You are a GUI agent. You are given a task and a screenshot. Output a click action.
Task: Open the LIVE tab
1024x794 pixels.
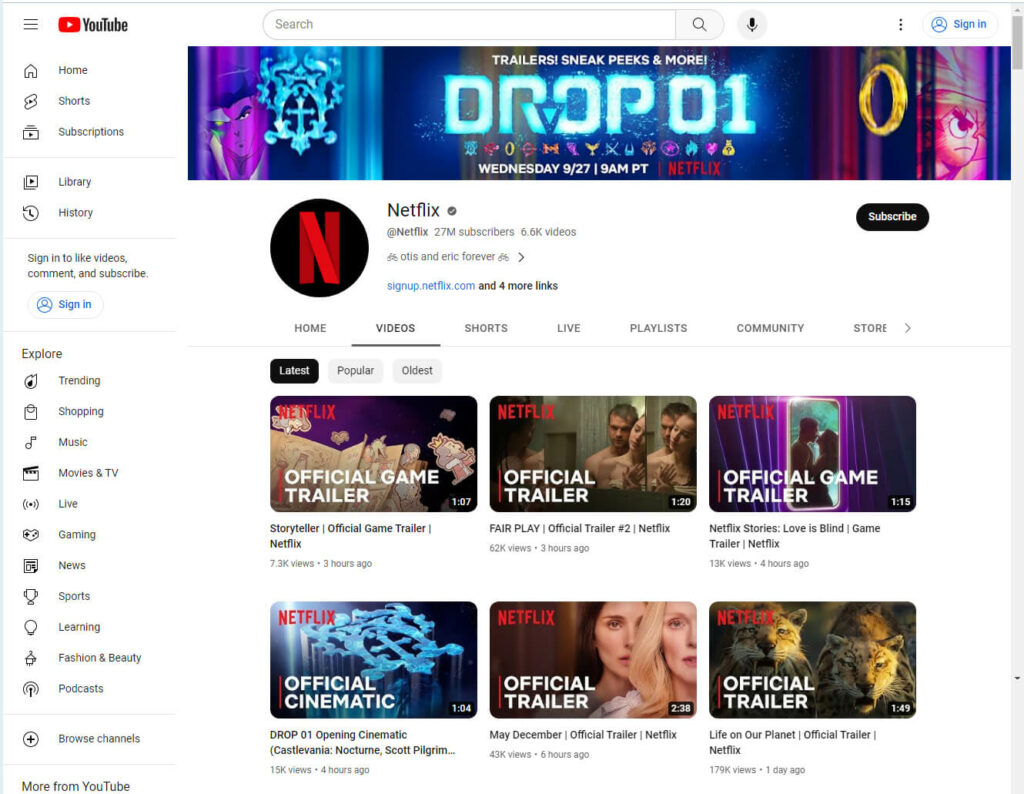pos(568,328)
